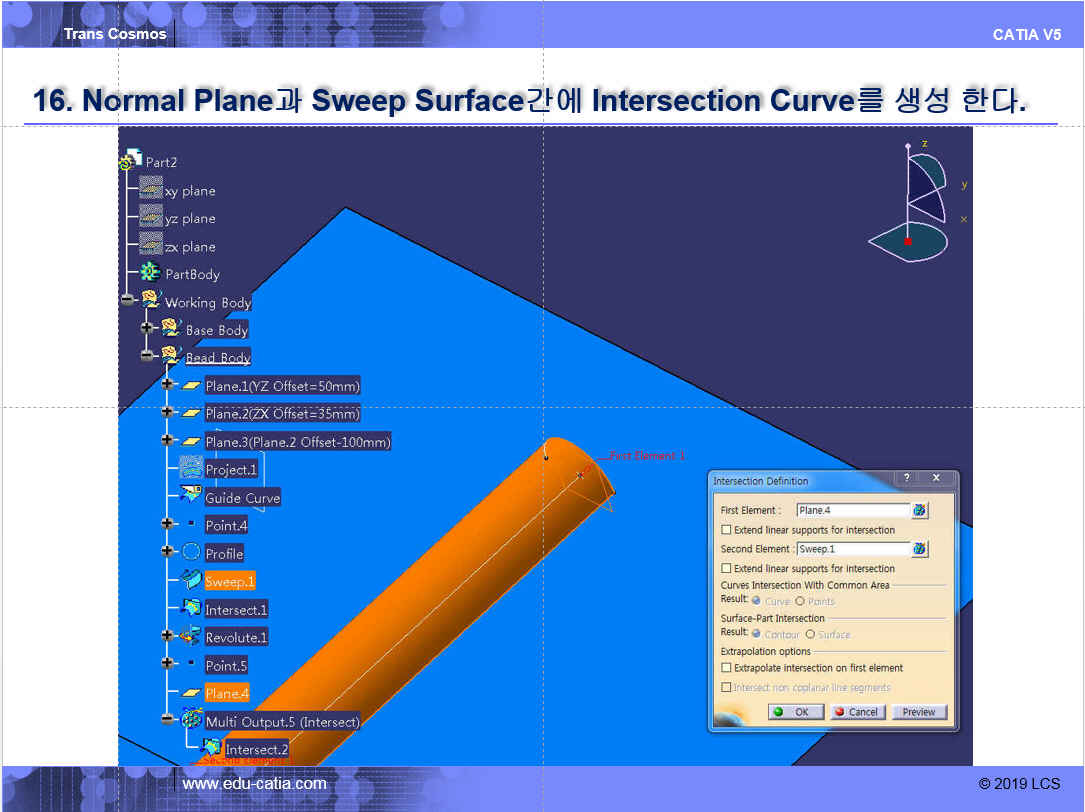This screenshot has width=1085, height=812.
Task: Click the Preview button
Action: click(918, 712)
